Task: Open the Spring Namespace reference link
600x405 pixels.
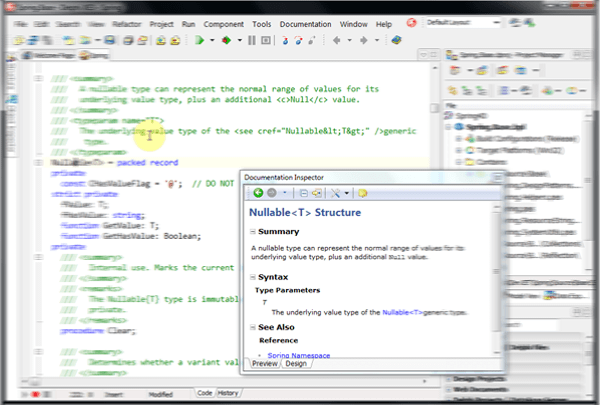Action: 298,355
